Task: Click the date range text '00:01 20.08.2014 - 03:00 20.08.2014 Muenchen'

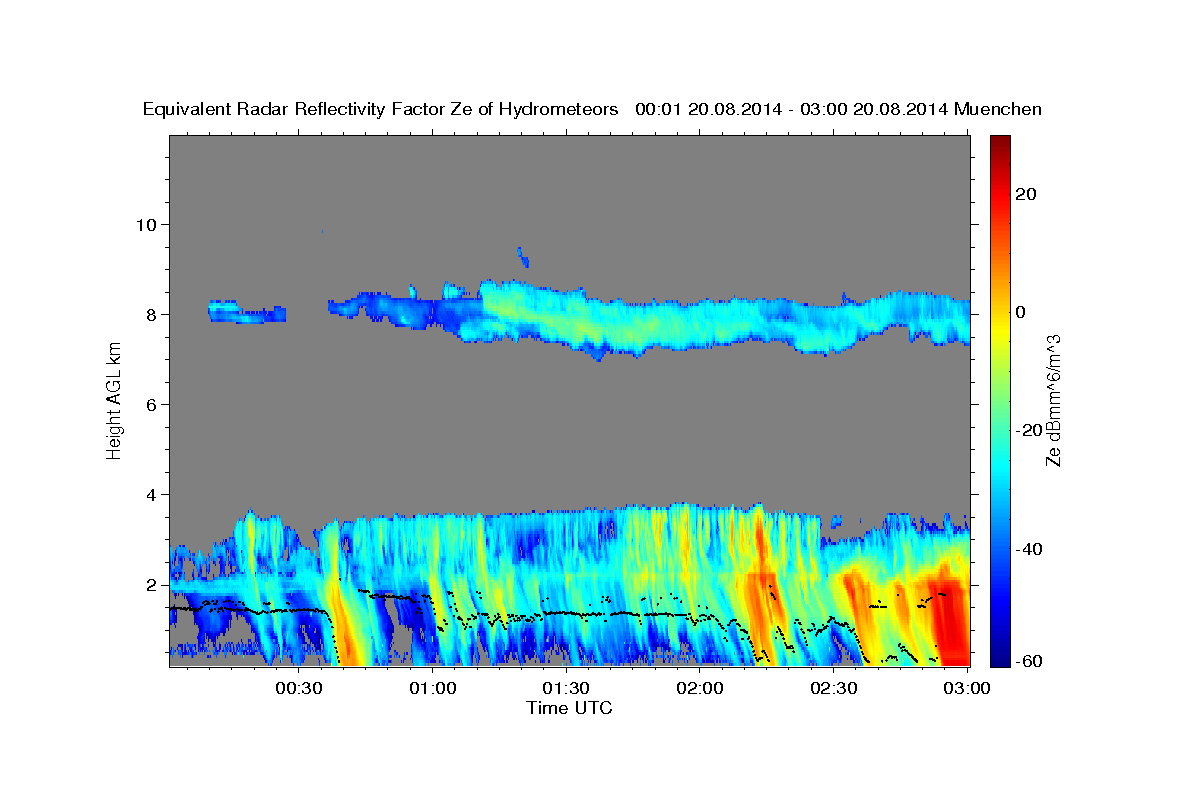Action: pos(838,110)
